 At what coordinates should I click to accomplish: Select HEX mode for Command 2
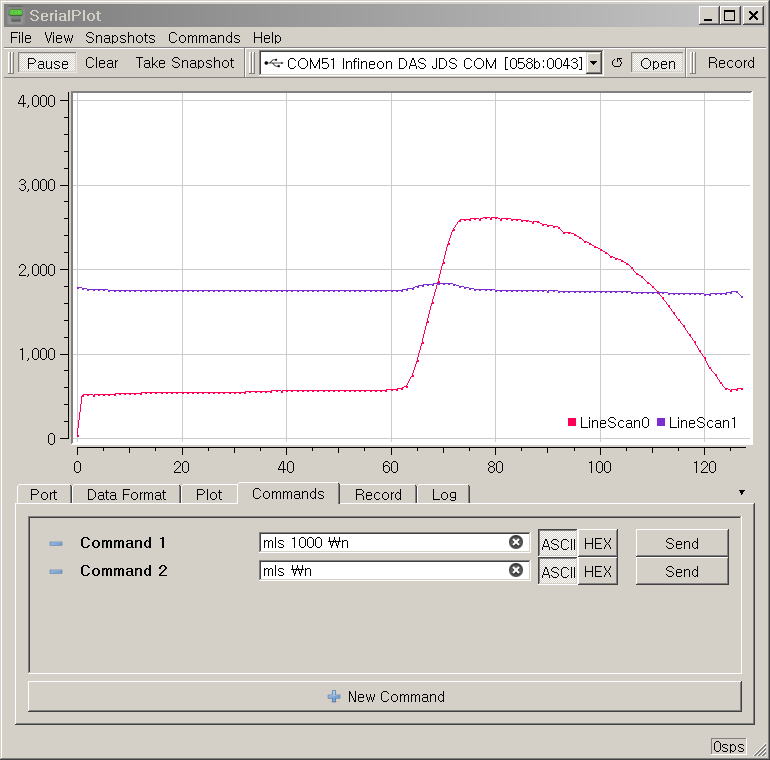click(x=598, y=571)
